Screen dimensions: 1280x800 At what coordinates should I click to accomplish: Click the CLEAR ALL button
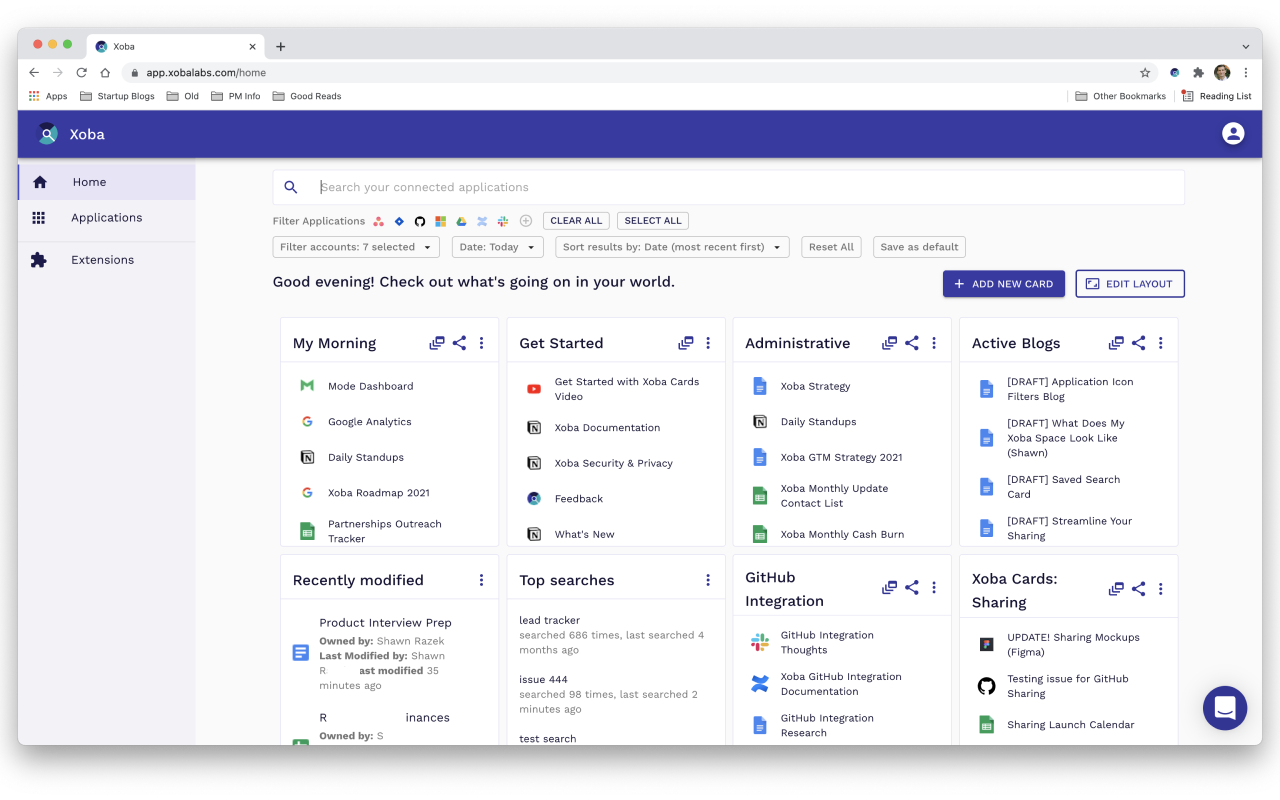[576, 221]
